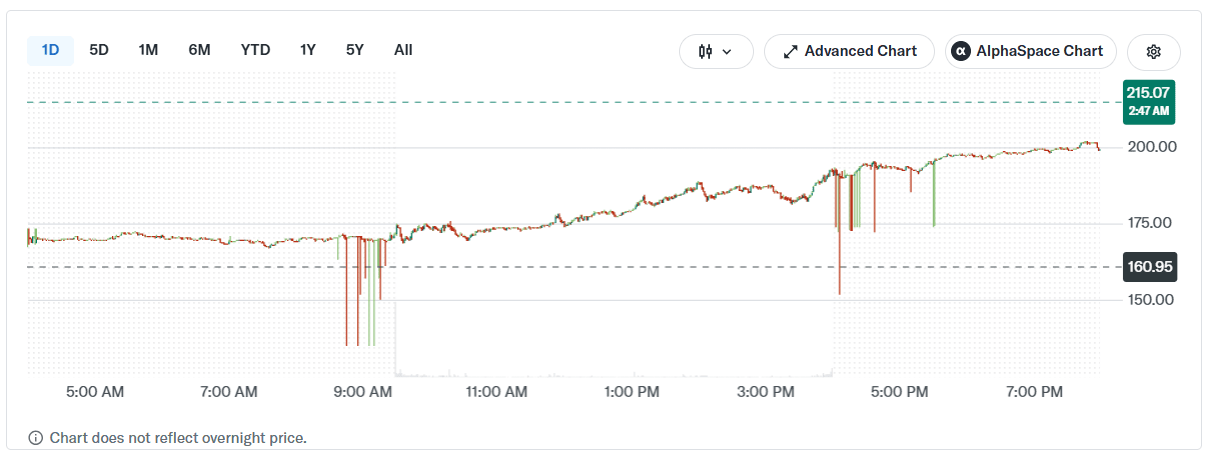The image size is (1211, 459).
Task: Select the 1M range tab
Action: [x=148, y=50]
